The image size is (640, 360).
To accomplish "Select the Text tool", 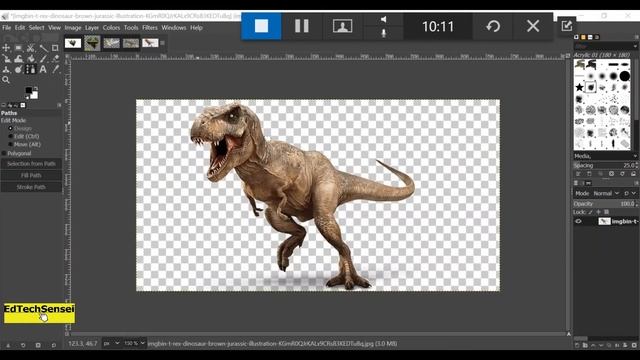I will point(43,69).
